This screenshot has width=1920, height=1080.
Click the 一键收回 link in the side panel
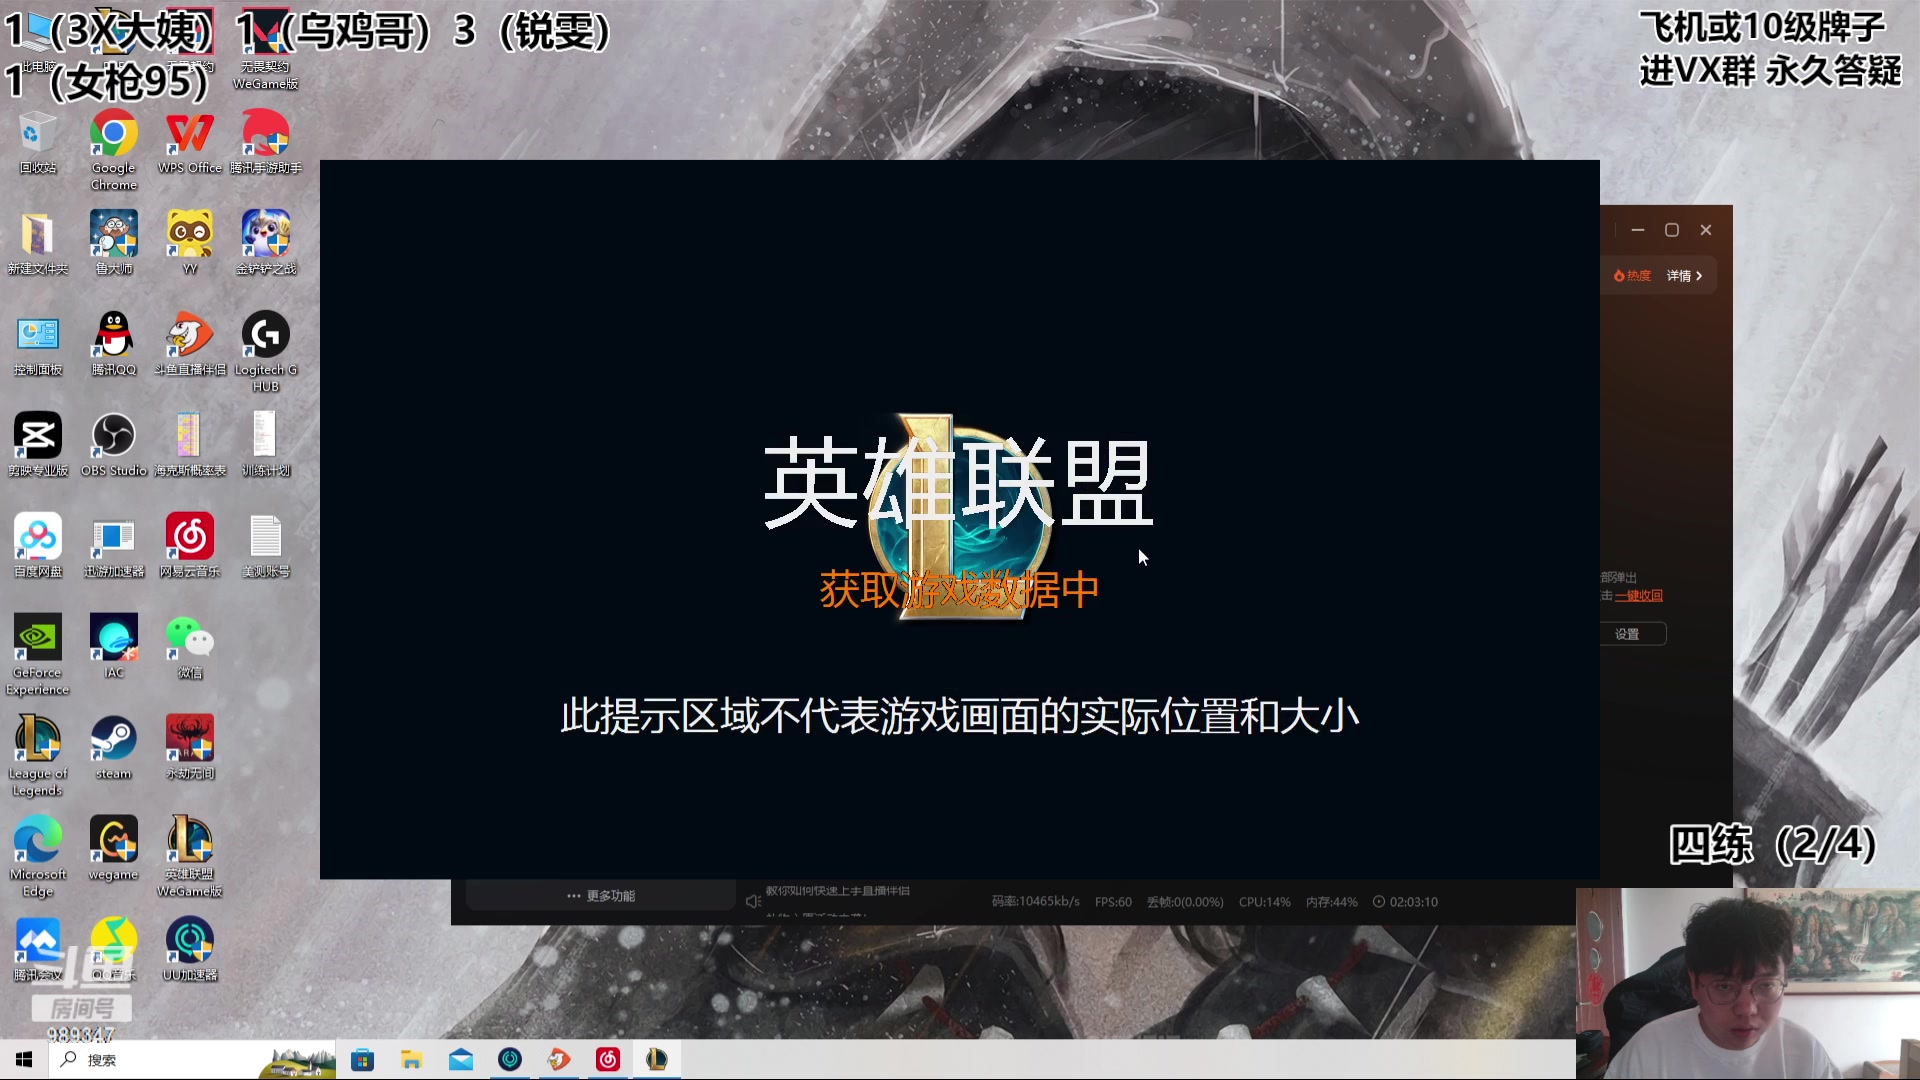1639,596
